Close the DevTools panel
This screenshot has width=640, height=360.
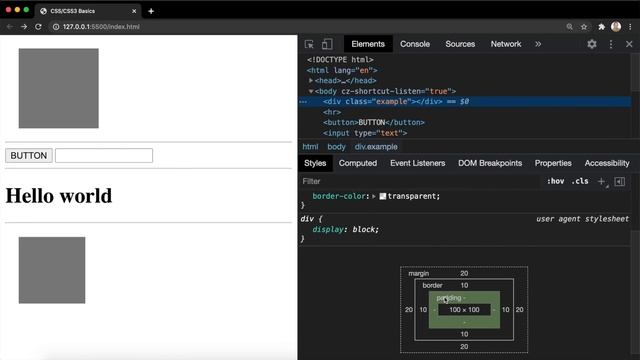(629, 44)
